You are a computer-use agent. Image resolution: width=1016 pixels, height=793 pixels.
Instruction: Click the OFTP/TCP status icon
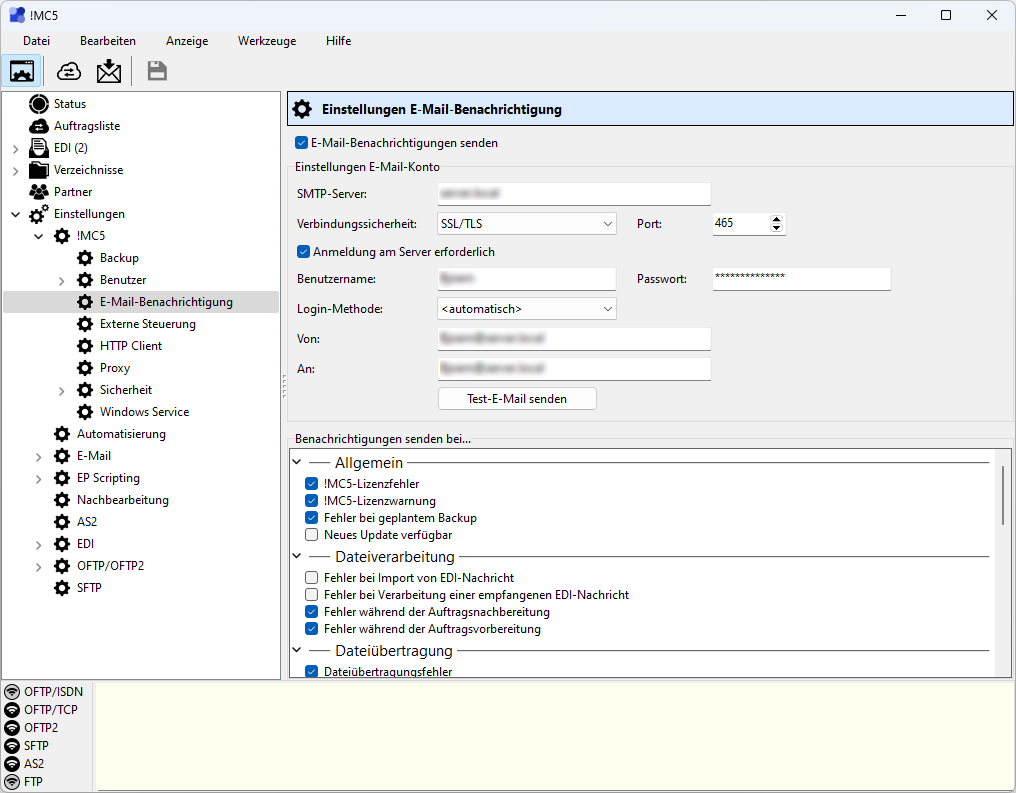tap(10, 709)
